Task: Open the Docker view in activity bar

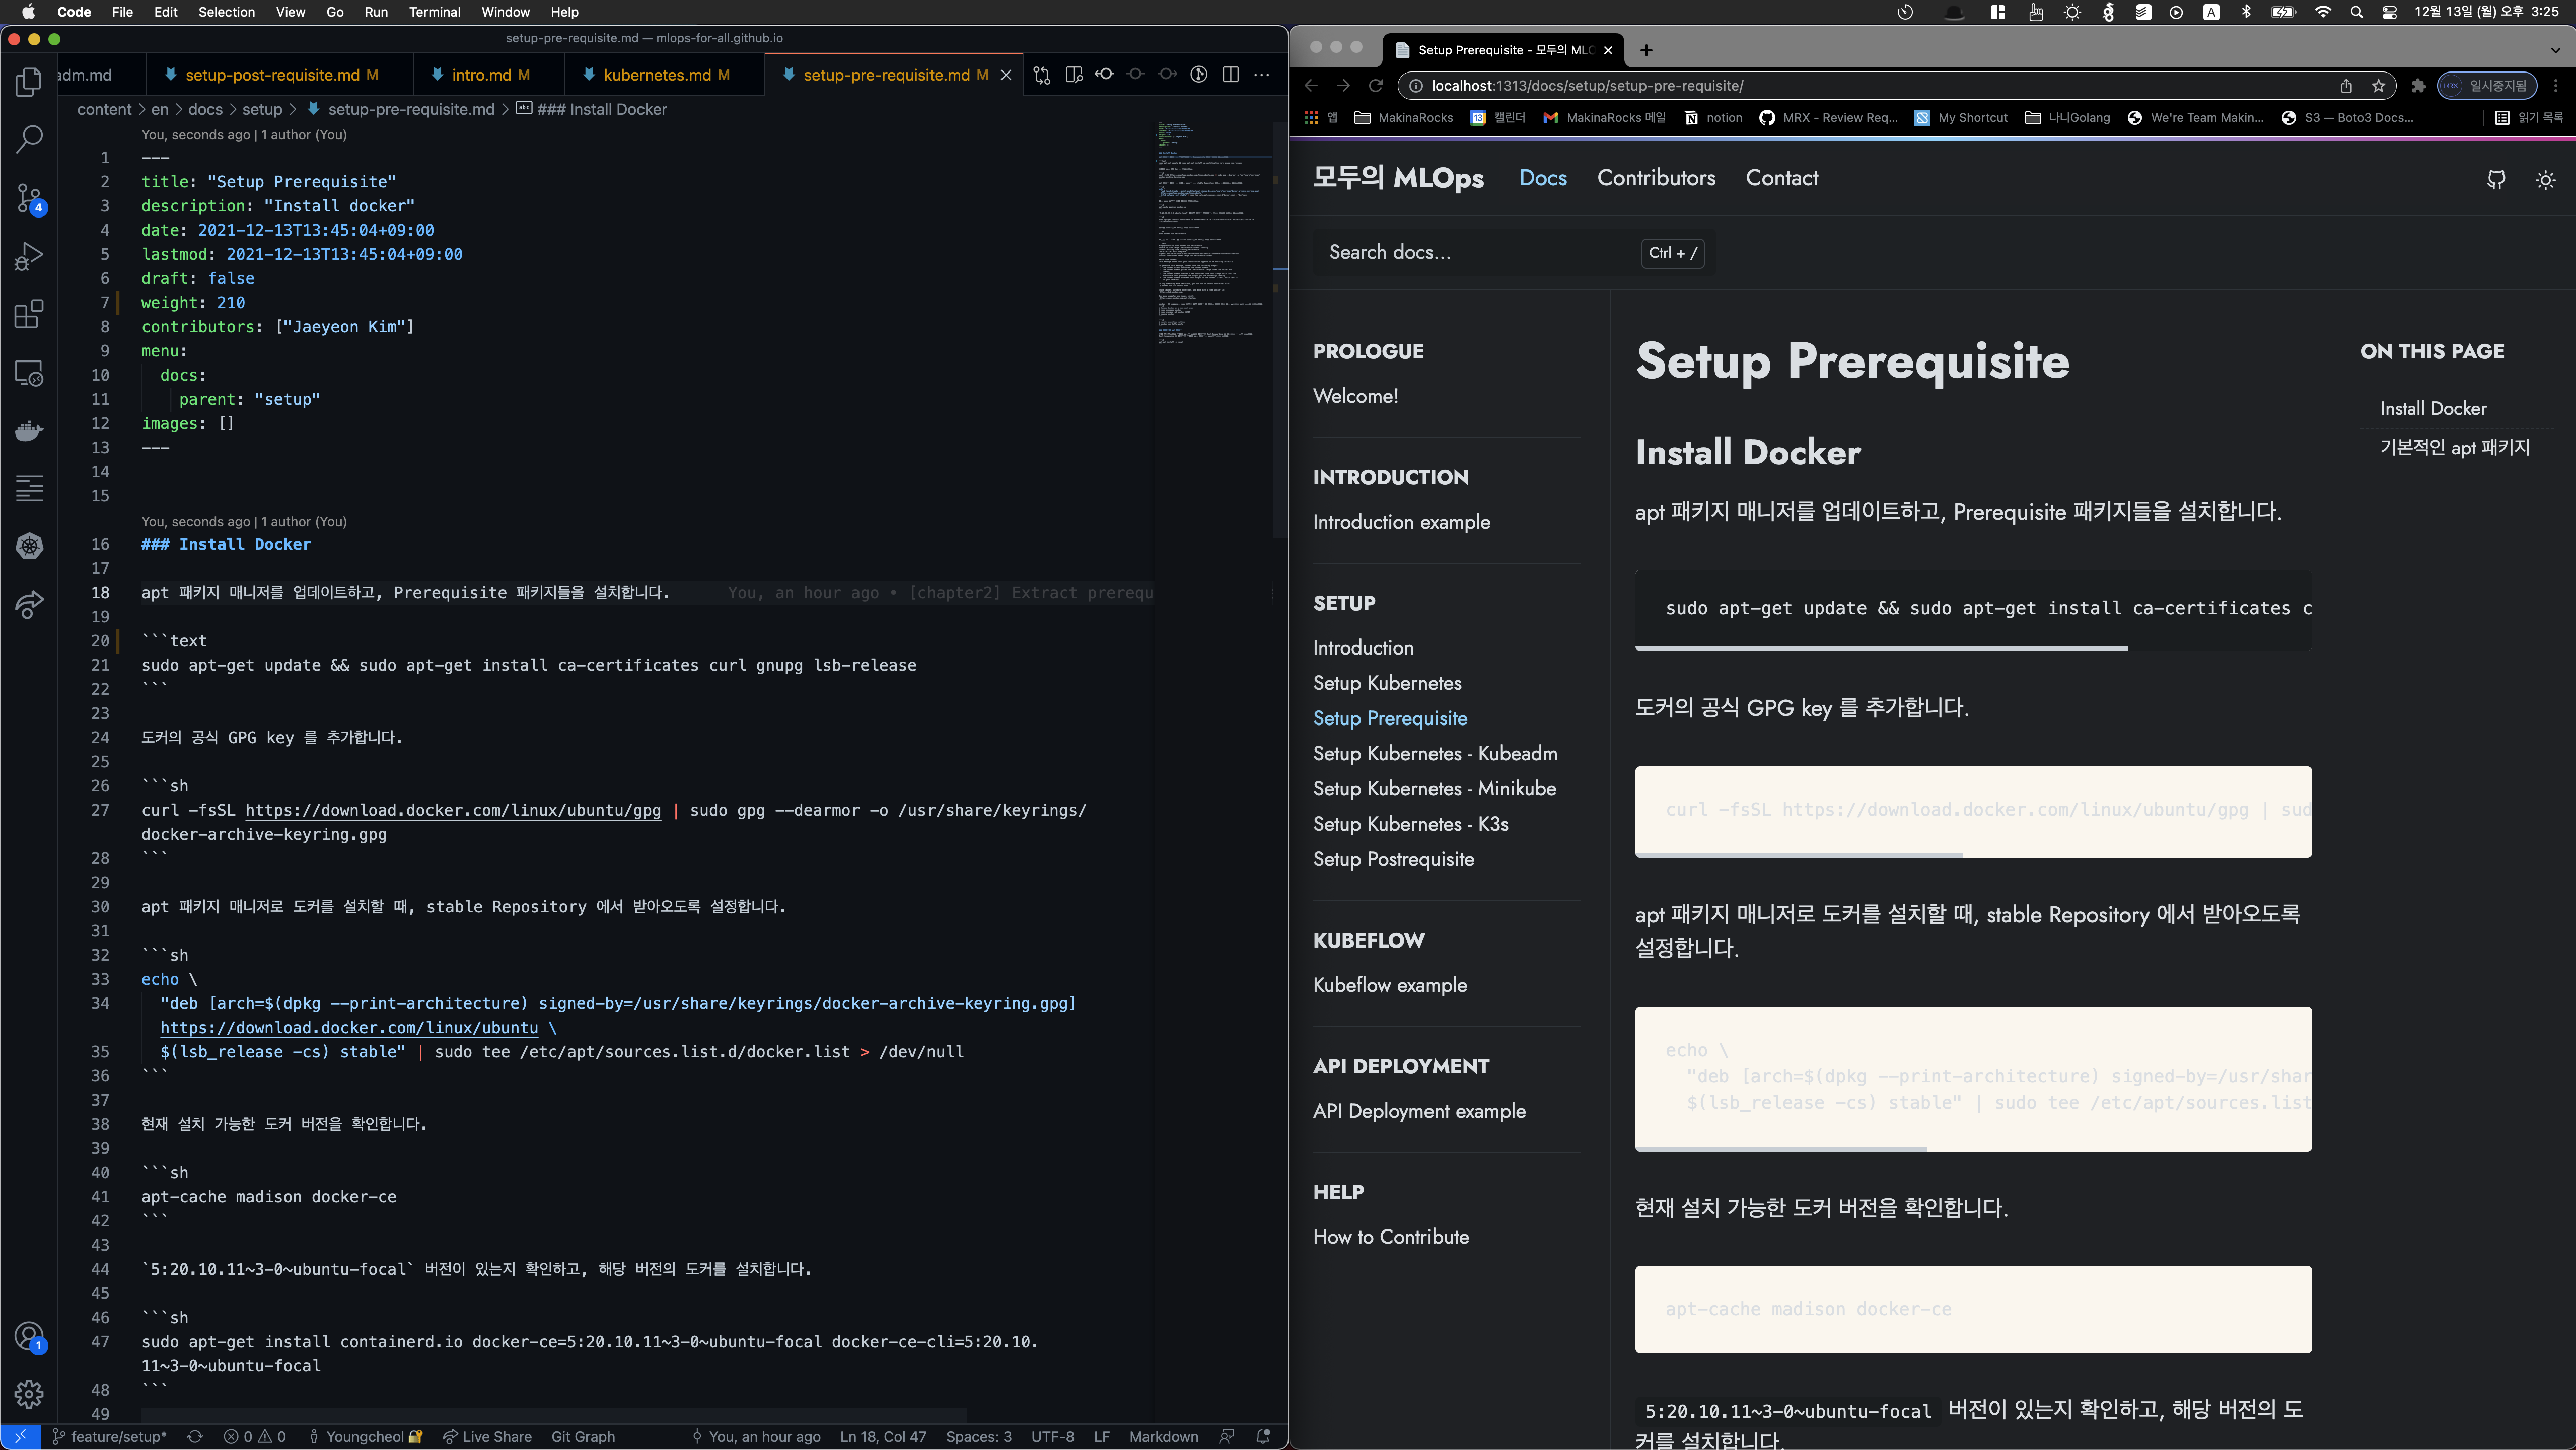Action: (x=29, y=430)
